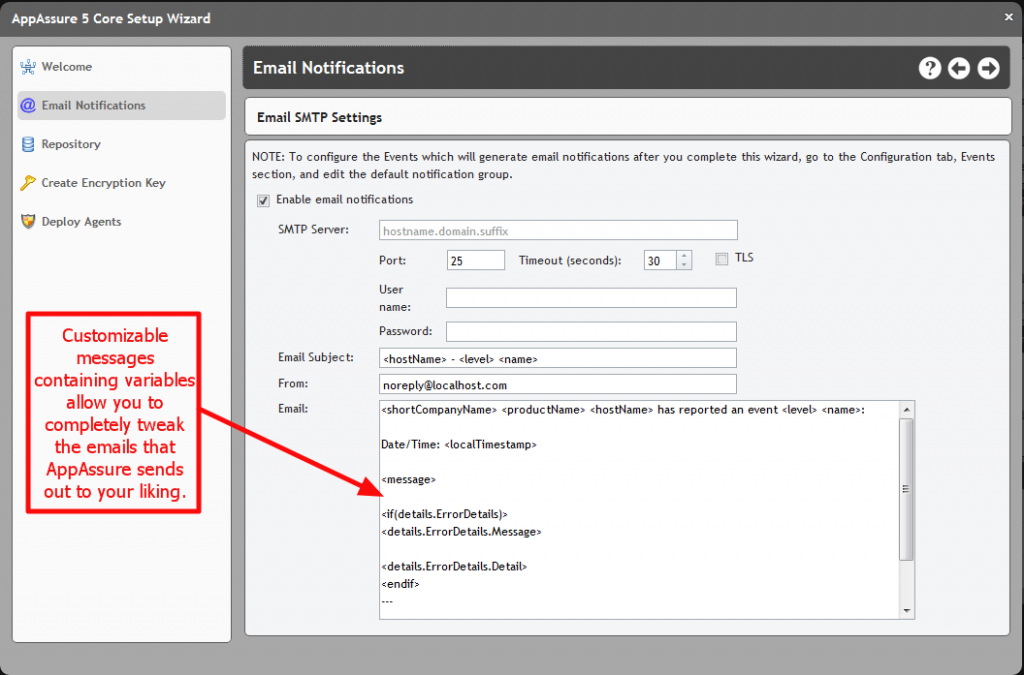This screenshot has width=1024, height=675.
Task: Focus the SMTP Server field
Action: point(558,230)
